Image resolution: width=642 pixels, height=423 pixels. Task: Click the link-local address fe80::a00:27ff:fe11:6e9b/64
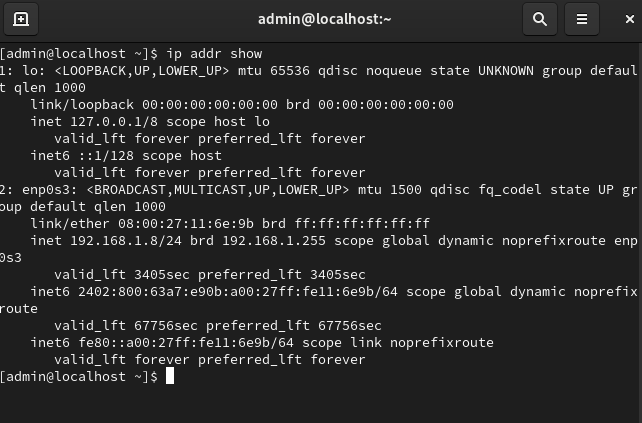tap(186, 342)
